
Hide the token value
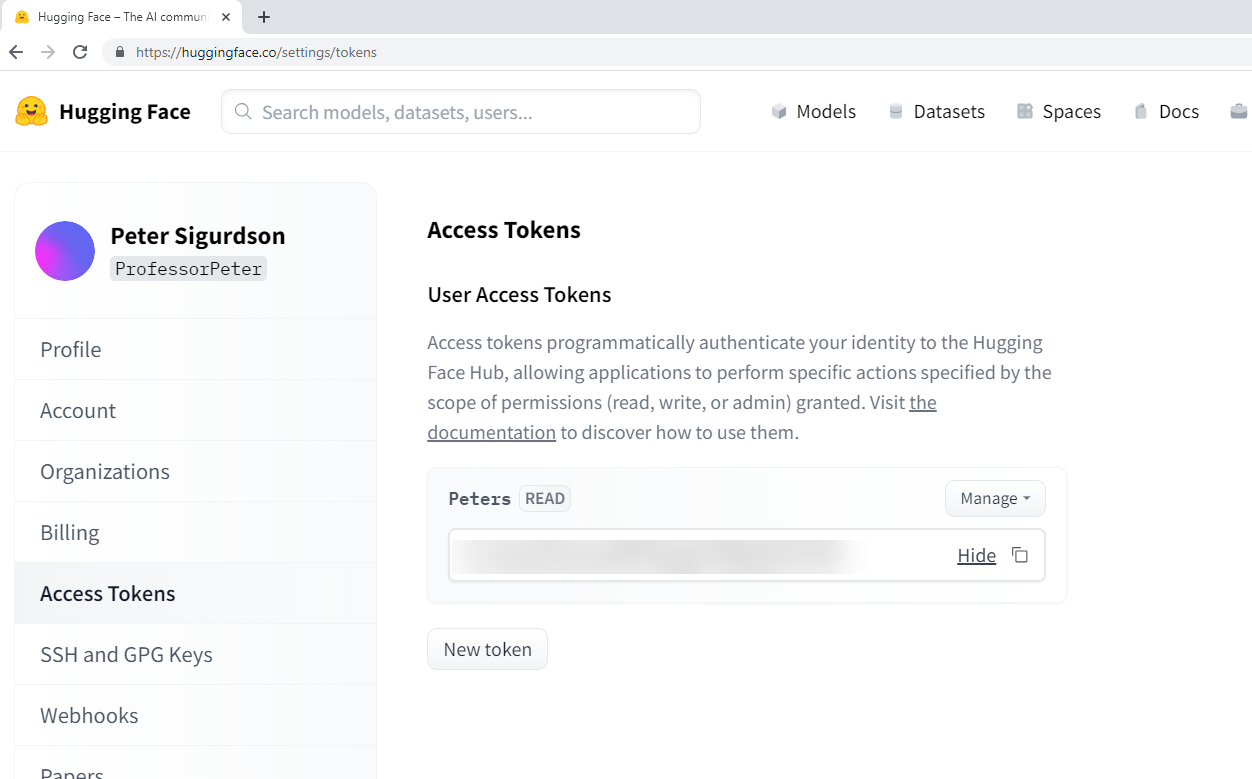(976, 555)
